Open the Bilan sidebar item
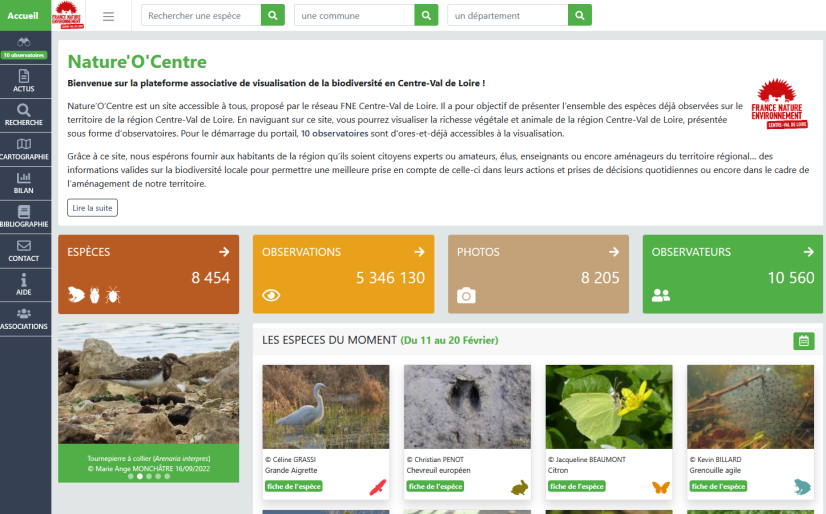The image size is (826, 514). click(24, 183)
